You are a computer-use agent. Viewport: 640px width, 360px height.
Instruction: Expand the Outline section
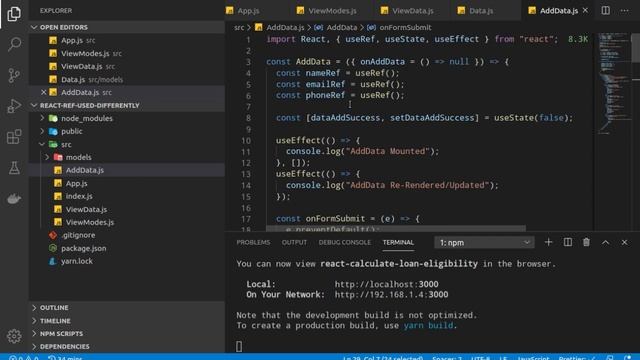tap(127, 307)
